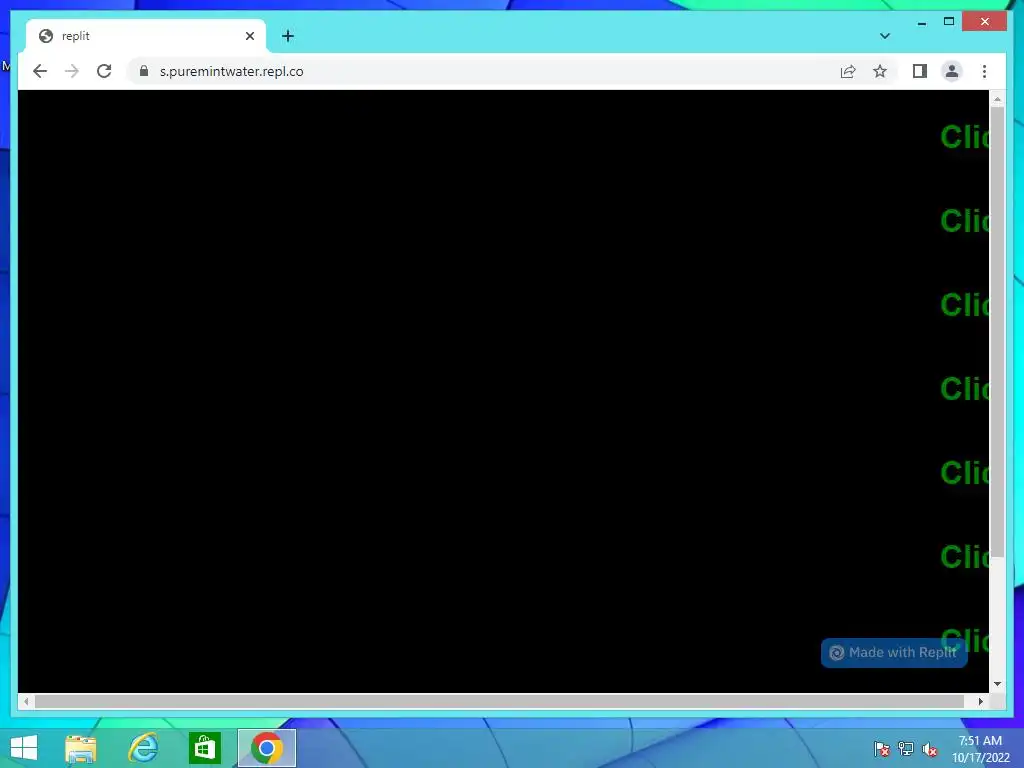
Task: Open the Windows Start menu
Action: pos(24,748)
